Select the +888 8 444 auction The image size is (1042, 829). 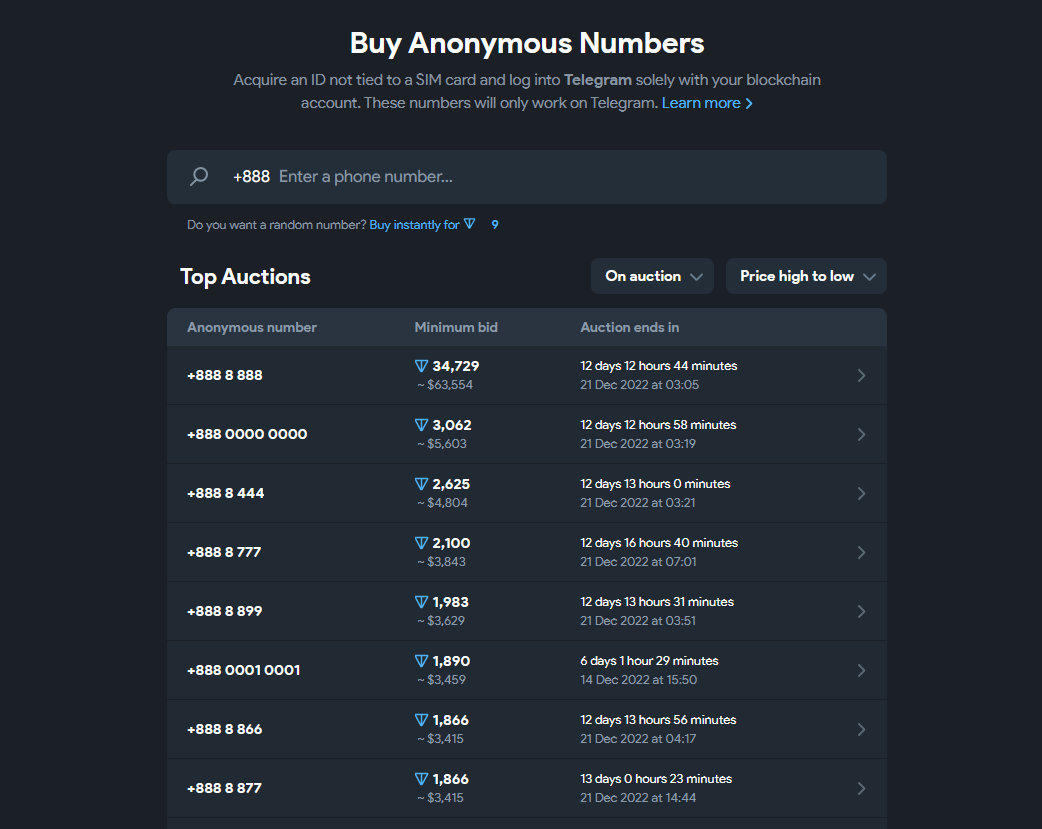(x=226, y=494)
